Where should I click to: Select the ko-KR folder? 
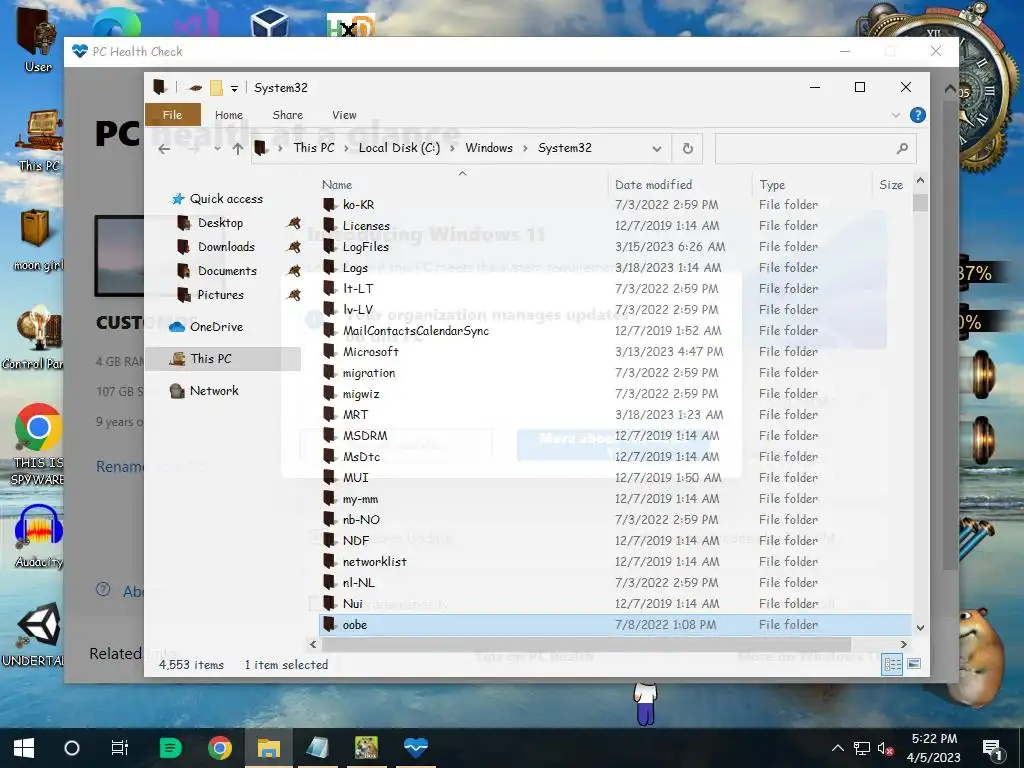[358, 204]
